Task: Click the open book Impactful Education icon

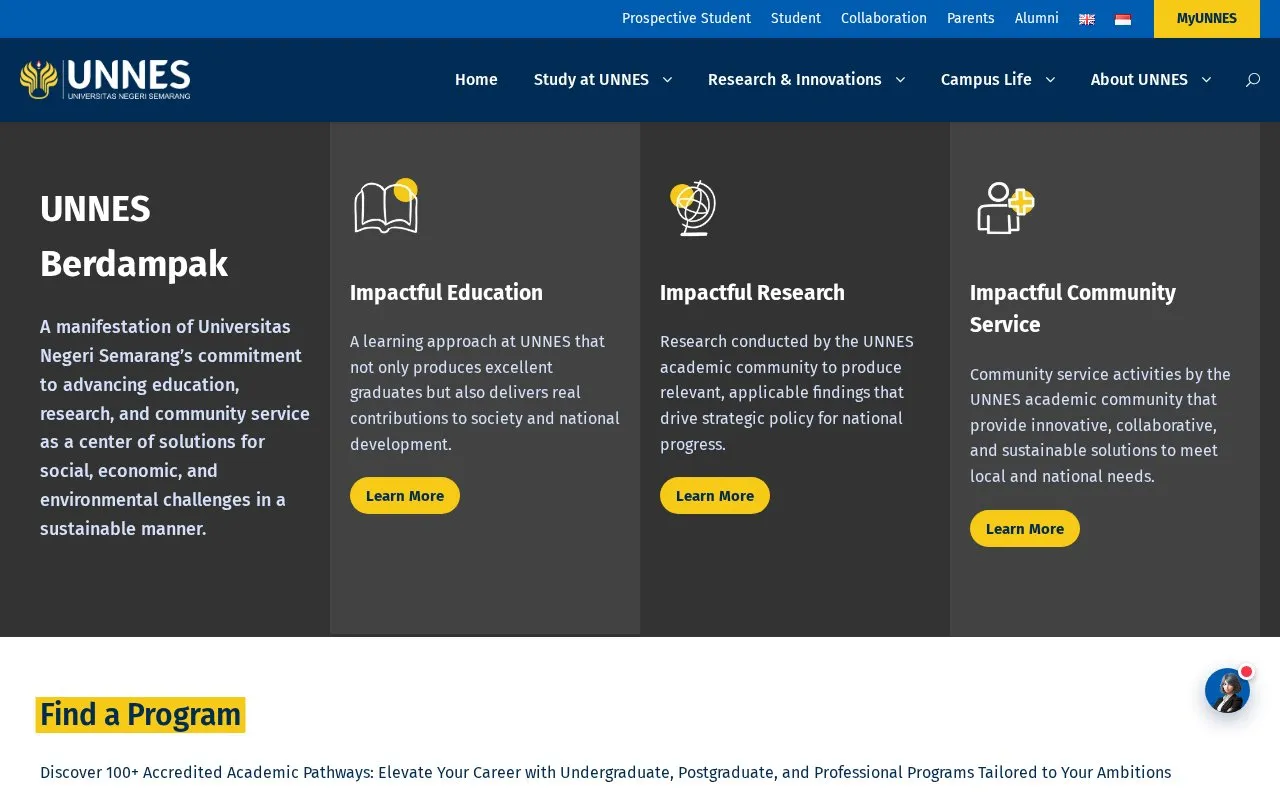Action: coord(386,206)
